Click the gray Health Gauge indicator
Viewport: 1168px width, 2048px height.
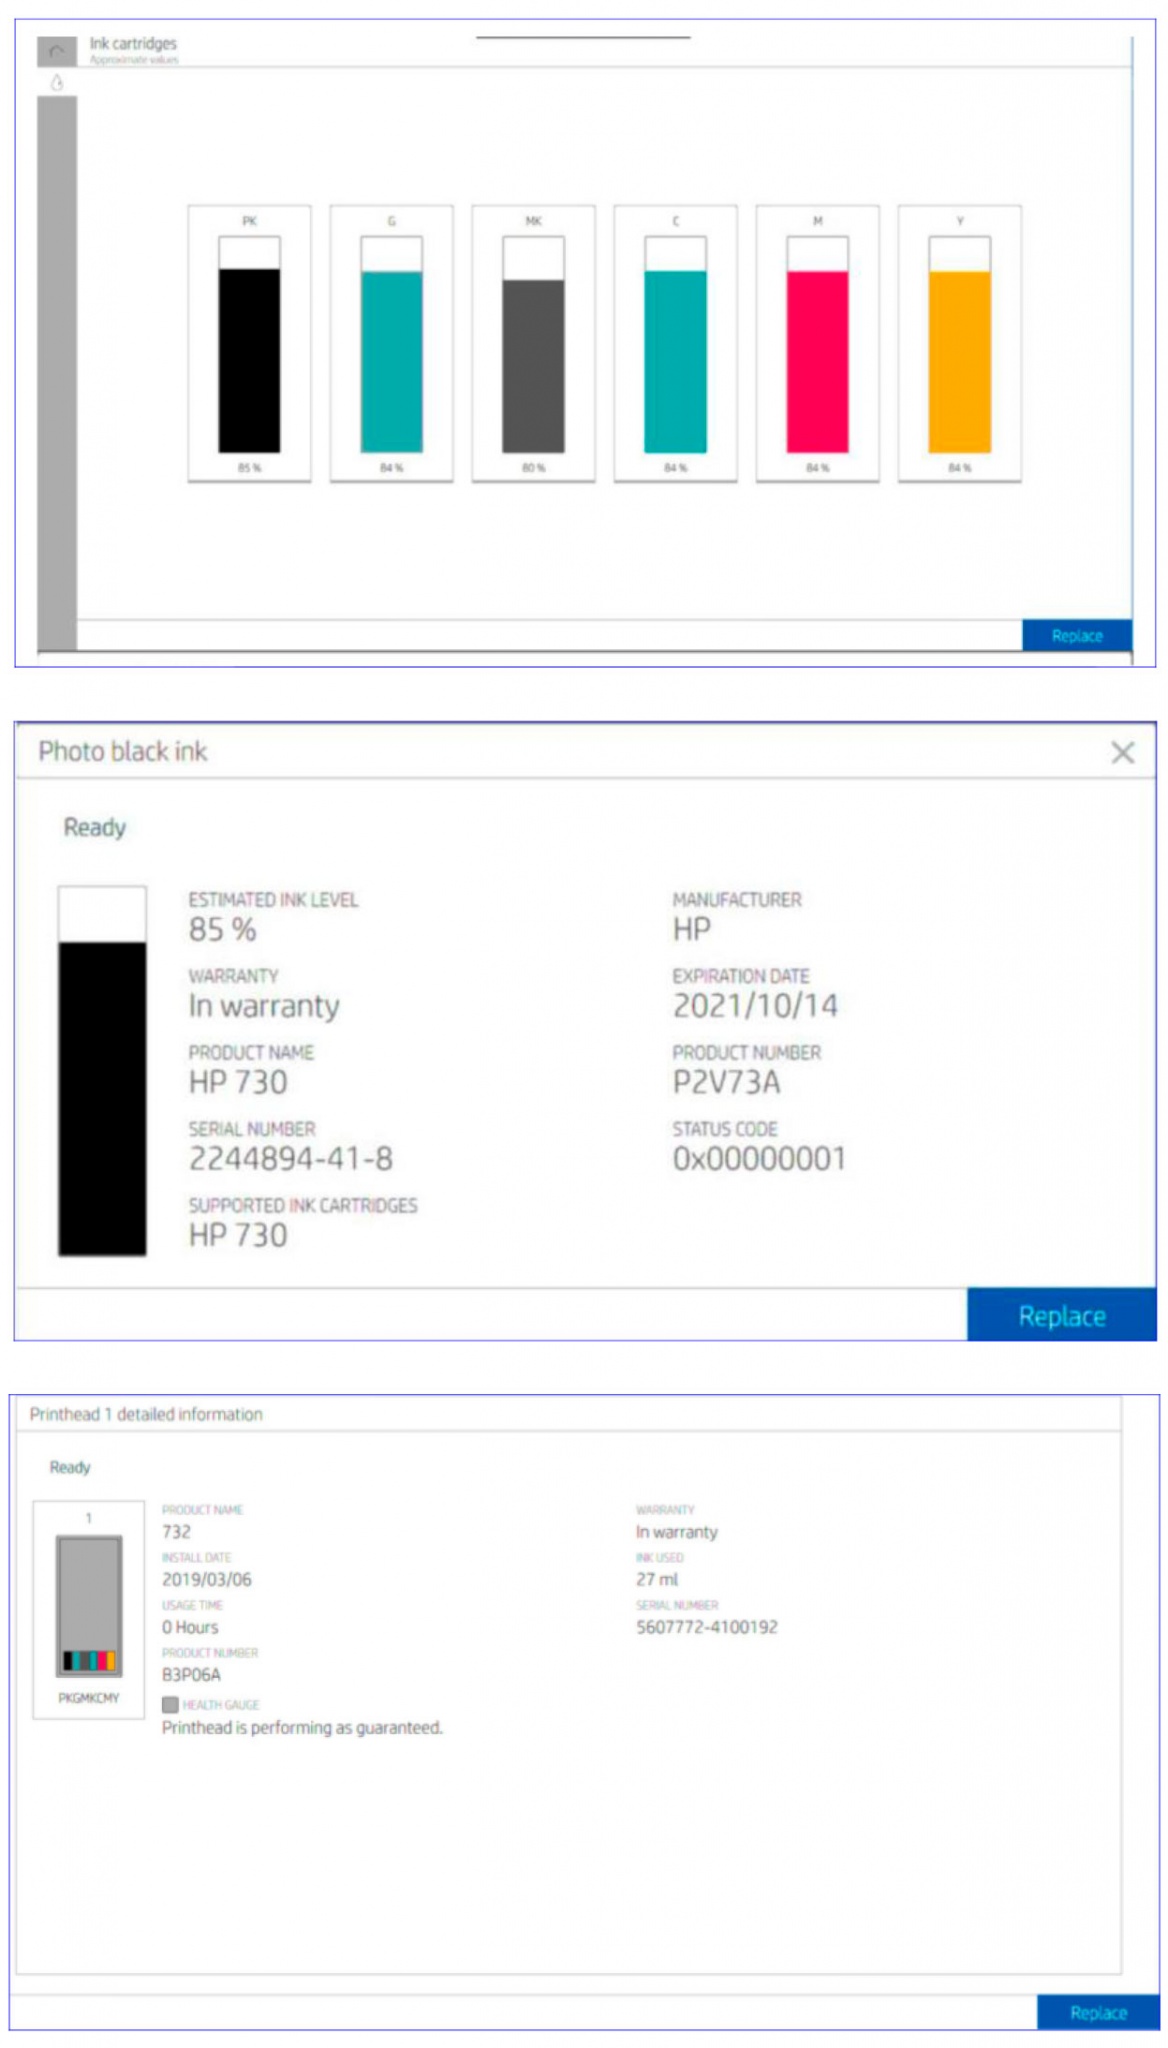coord(170,1704)
